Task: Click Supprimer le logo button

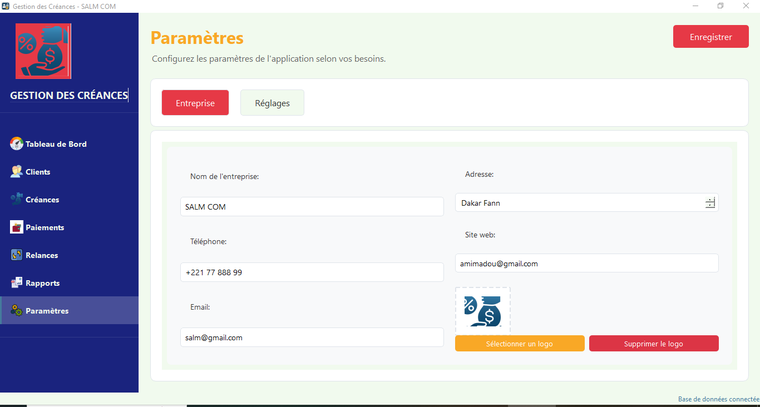Action: [x=654, y=344]
